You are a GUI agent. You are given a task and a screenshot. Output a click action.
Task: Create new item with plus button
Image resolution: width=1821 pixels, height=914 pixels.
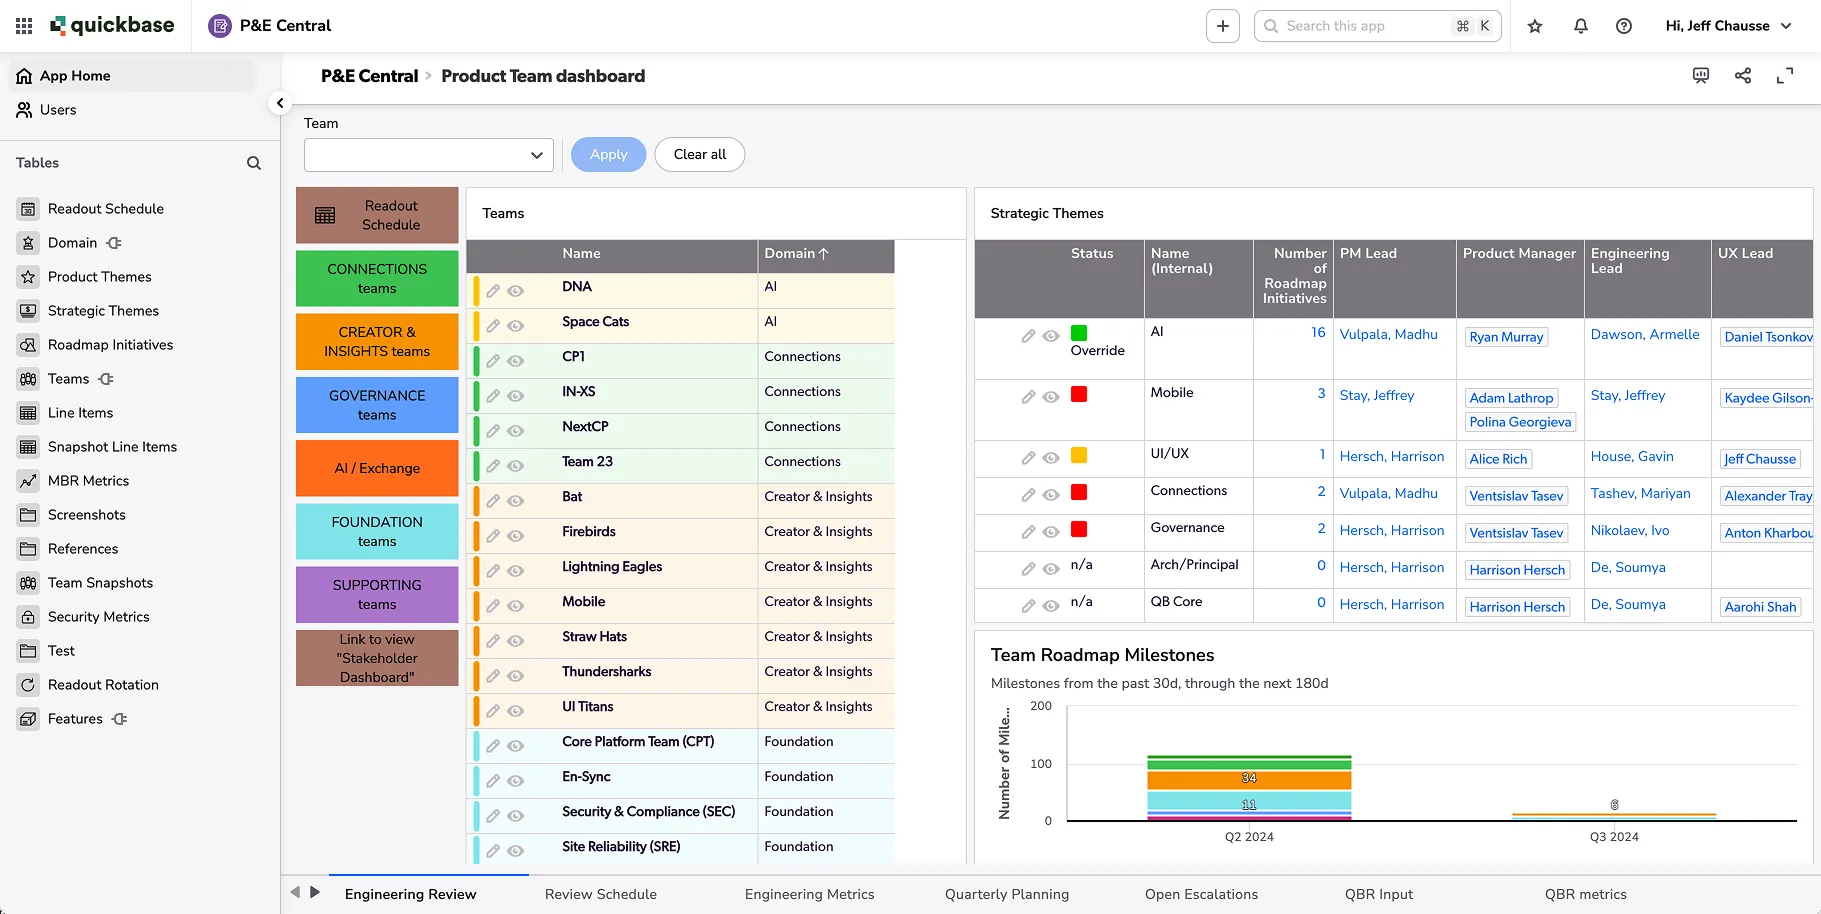pyautogui.click(x=1223, y=26)
